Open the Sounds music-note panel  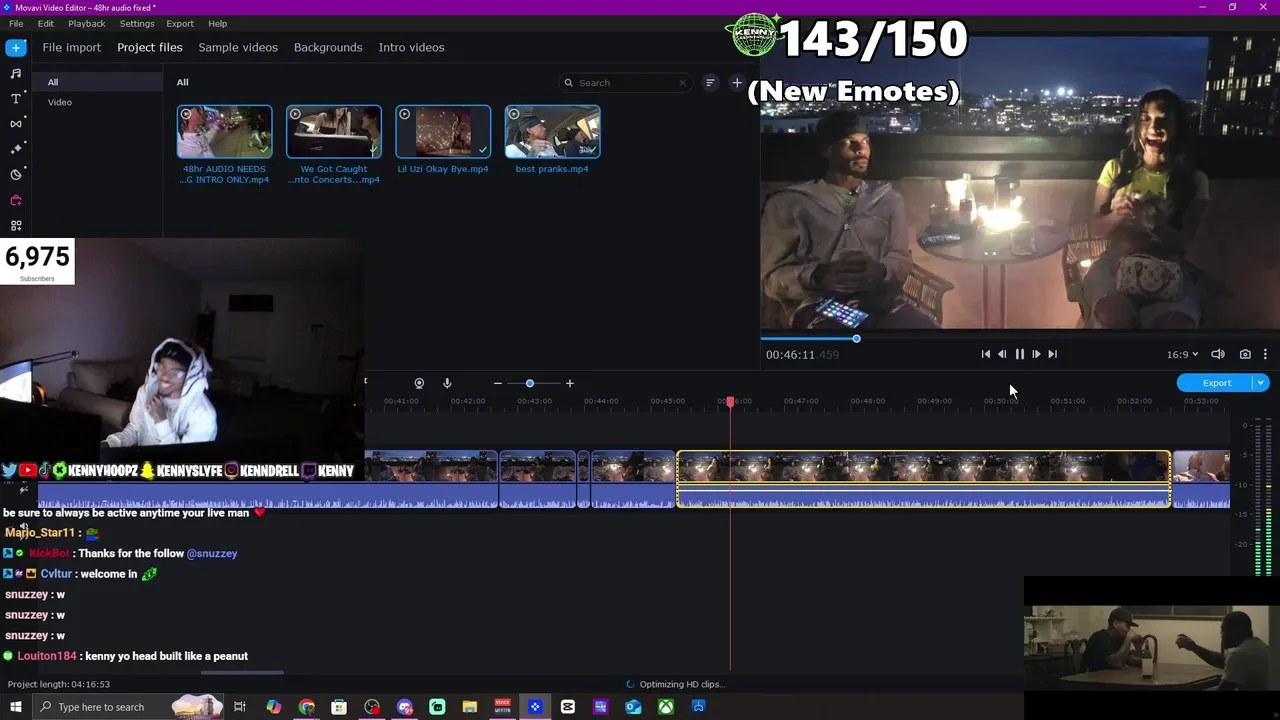16,73
